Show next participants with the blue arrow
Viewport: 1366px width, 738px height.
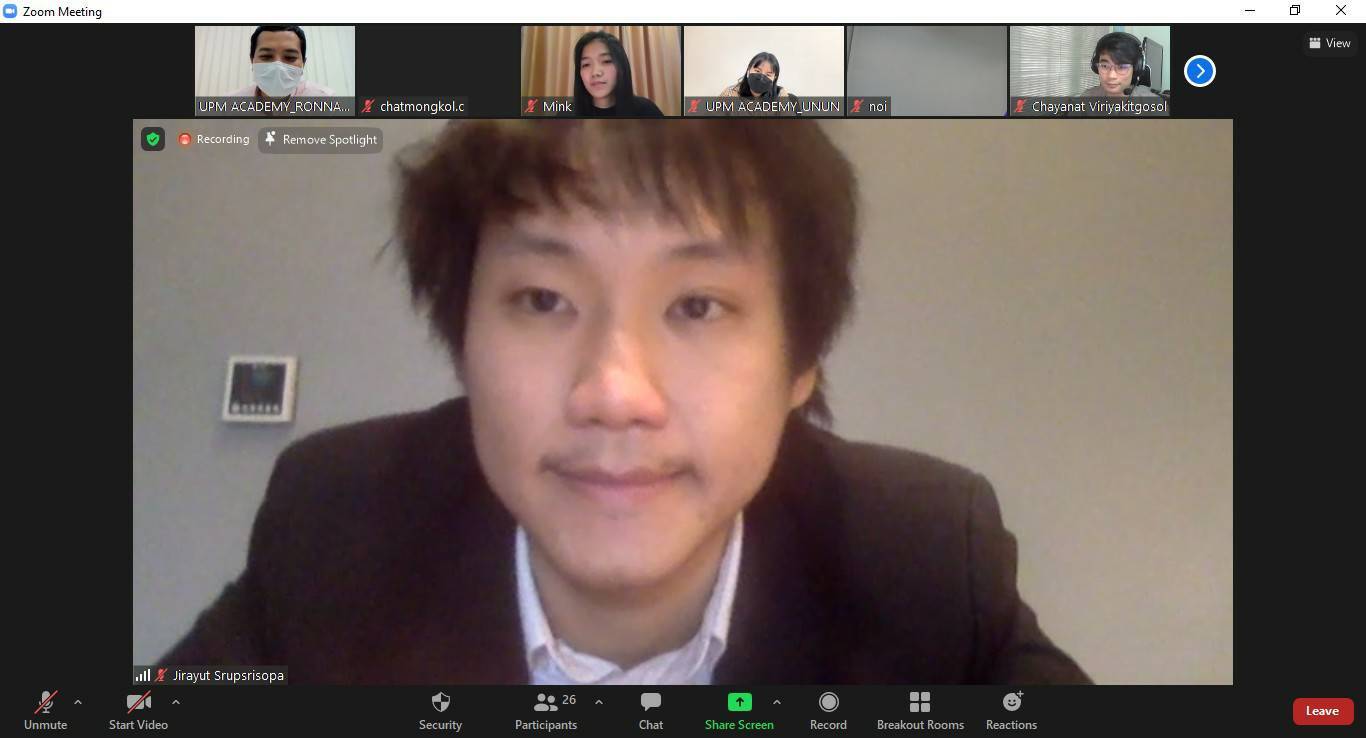[x=1200, y=71]
